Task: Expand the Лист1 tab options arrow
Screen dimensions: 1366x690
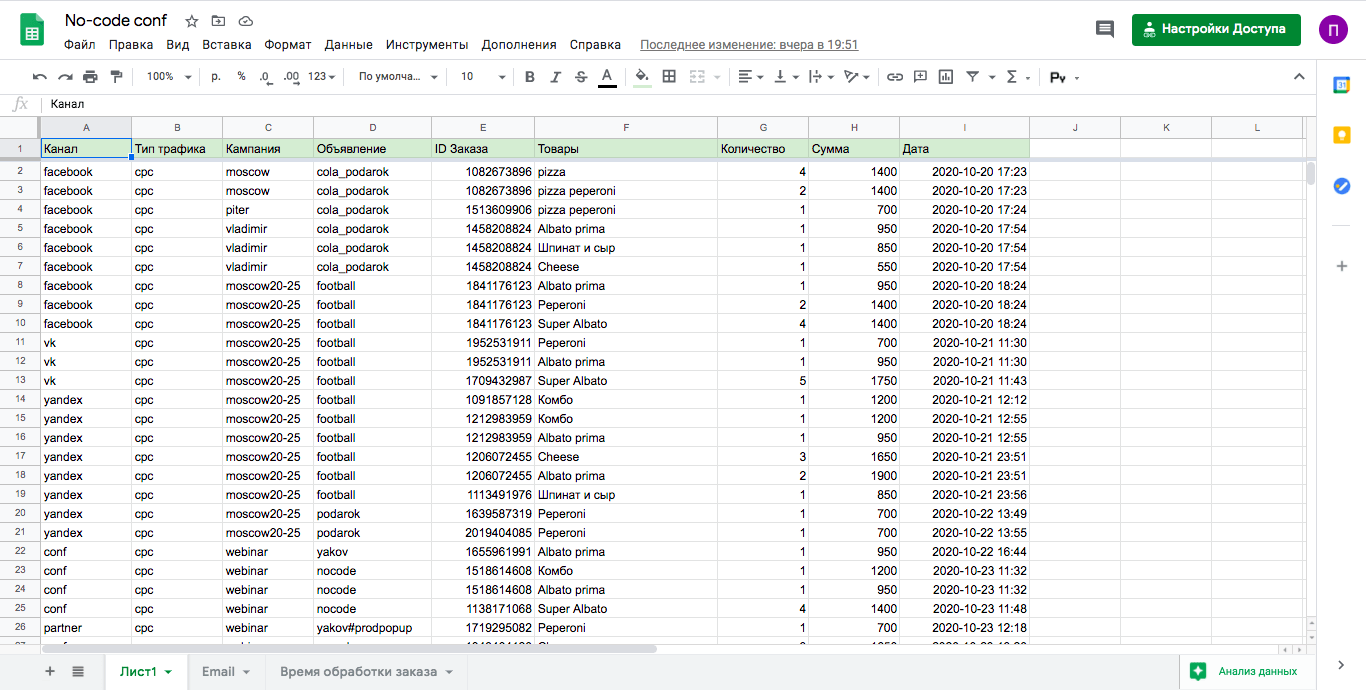Action: coord(168,672)
